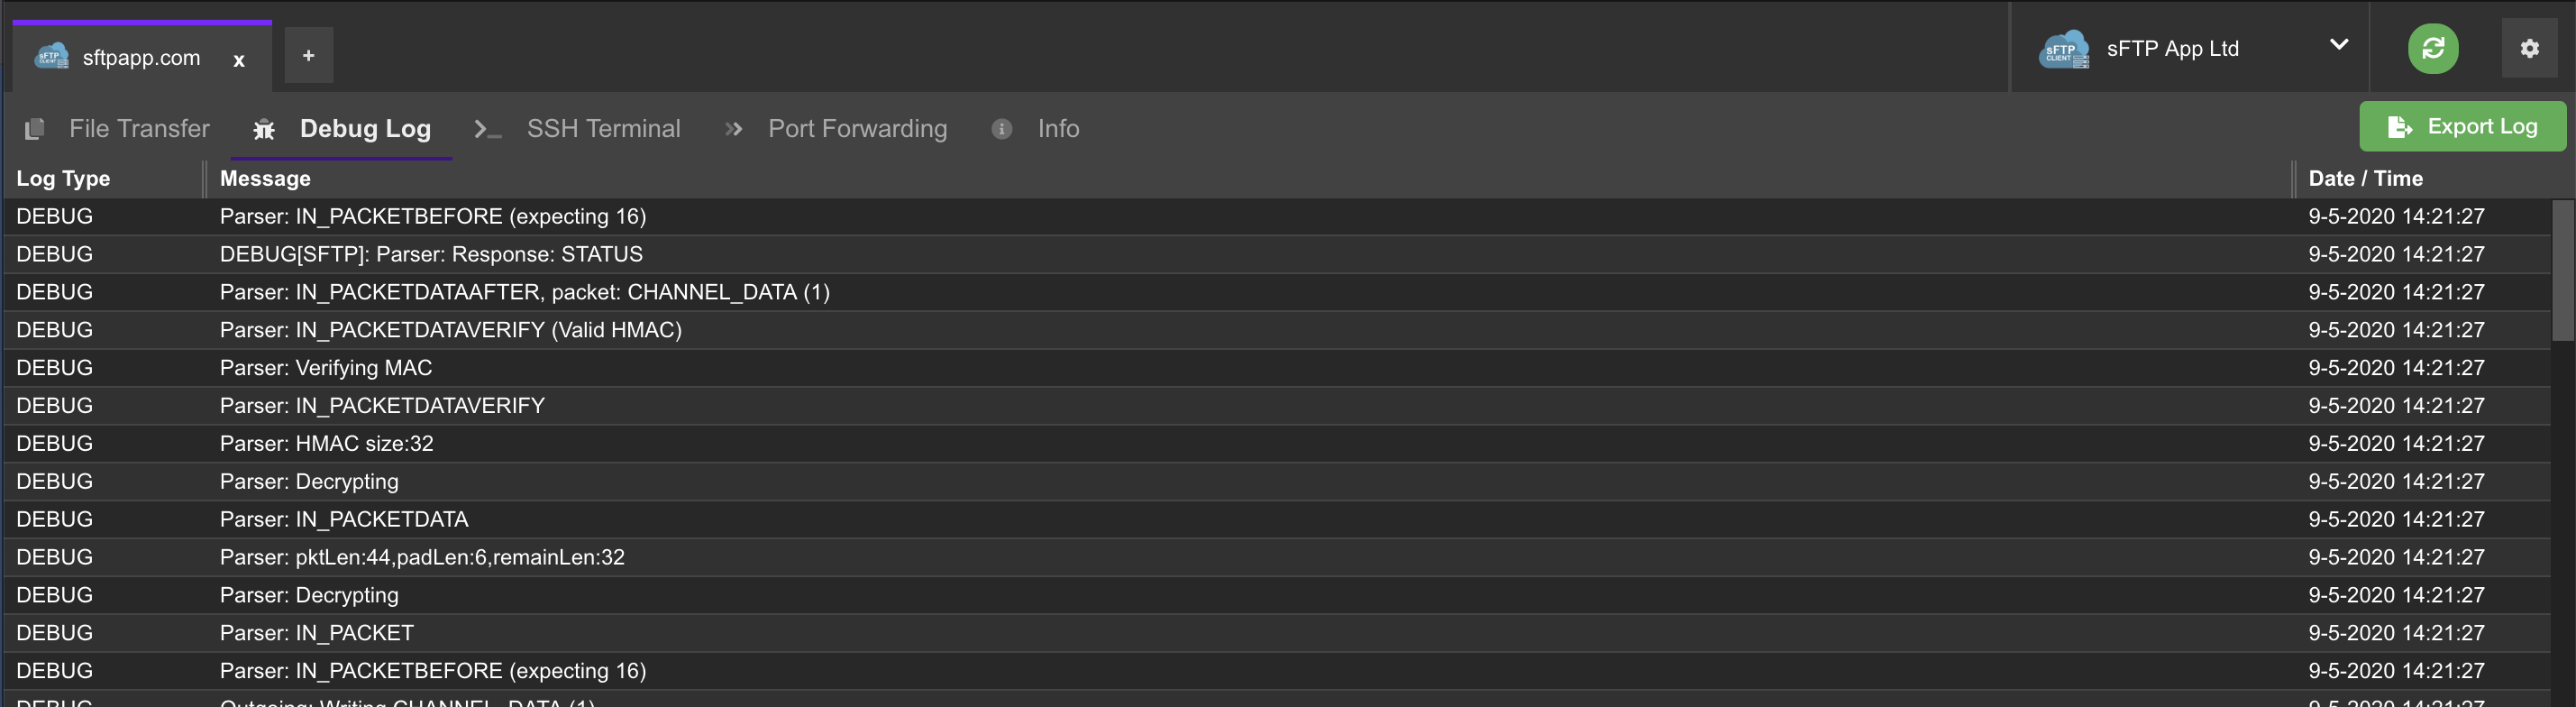Click the Log Type column header

coord(63,179)
